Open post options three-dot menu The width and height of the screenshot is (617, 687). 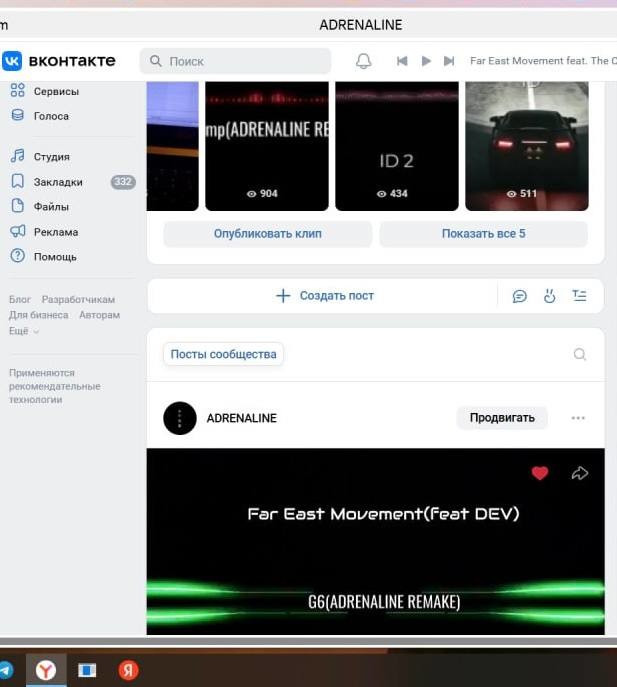[578, 418]
